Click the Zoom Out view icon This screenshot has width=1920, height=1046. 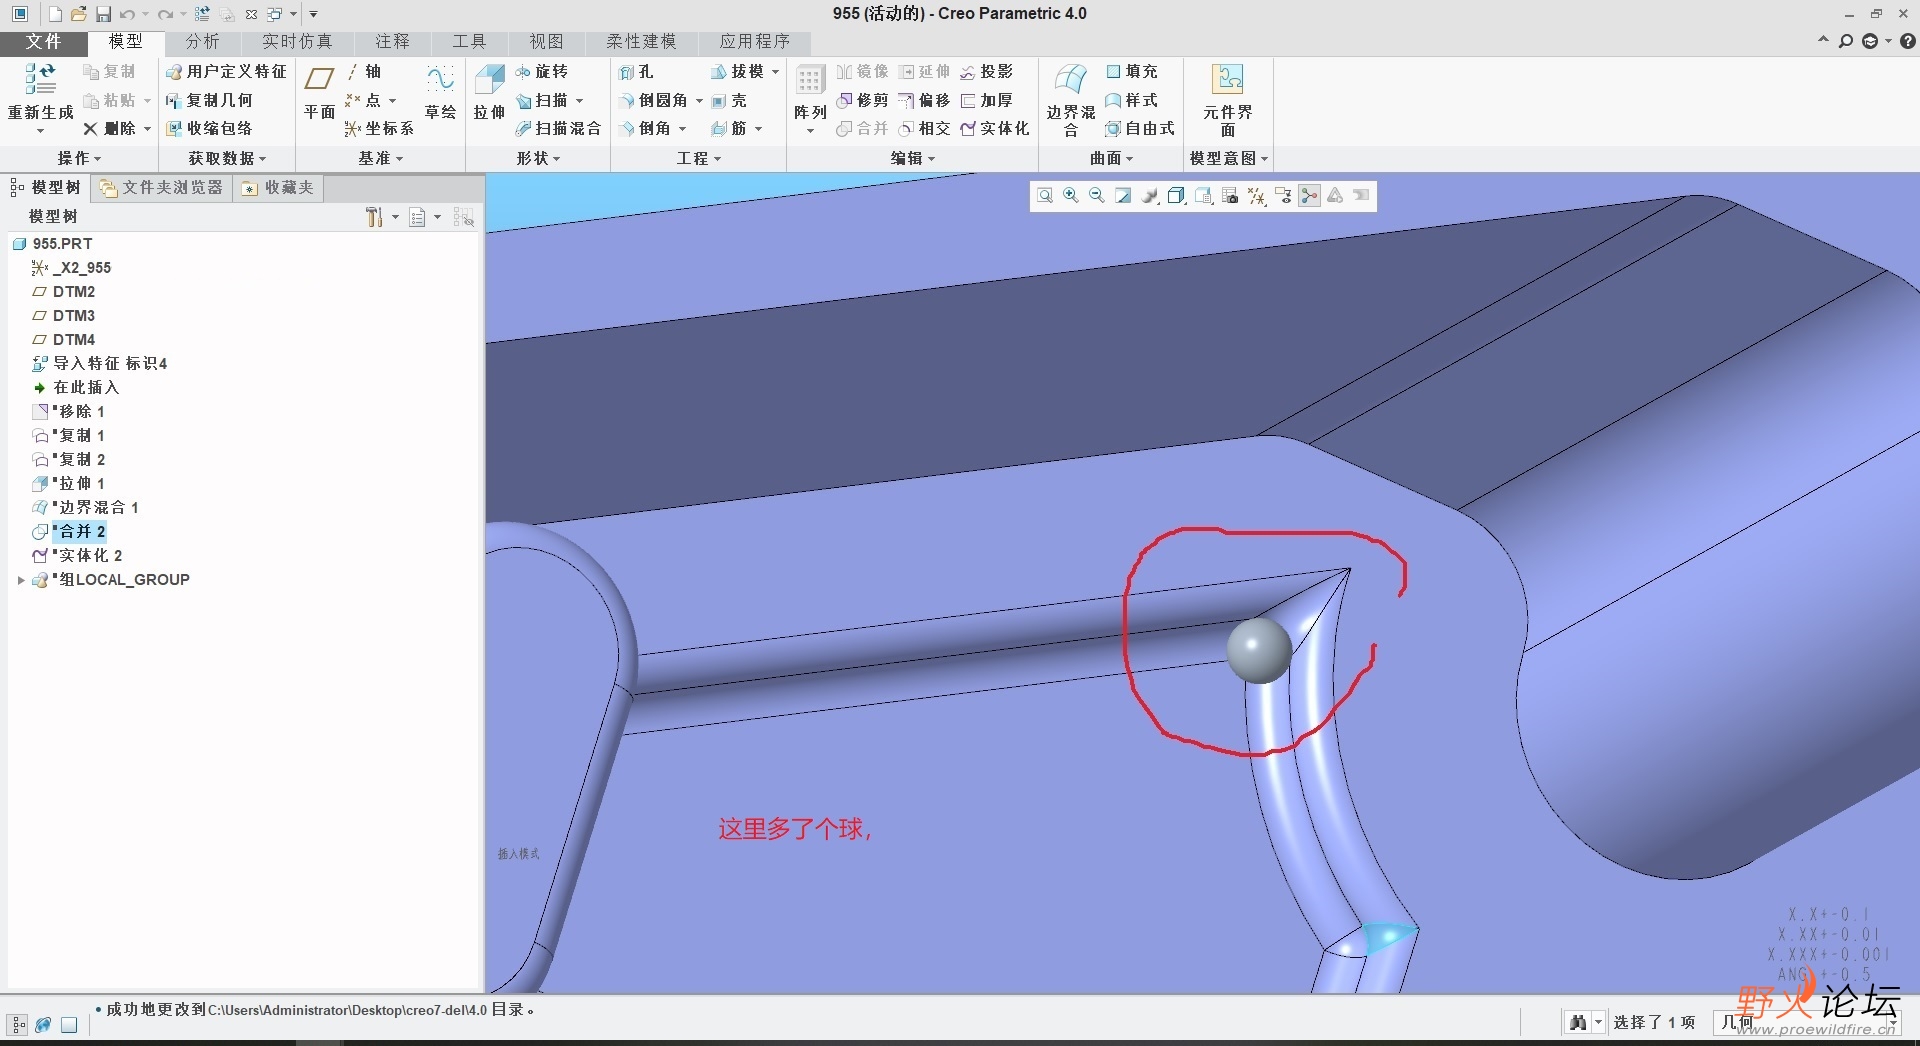coord(1097,196)
